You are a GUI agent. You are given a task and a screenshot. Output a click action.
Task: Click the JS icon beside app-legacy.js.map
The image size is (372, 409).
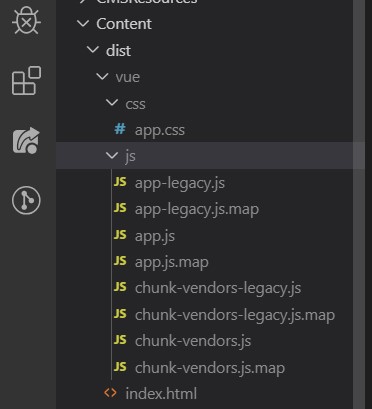coord(120,208)
